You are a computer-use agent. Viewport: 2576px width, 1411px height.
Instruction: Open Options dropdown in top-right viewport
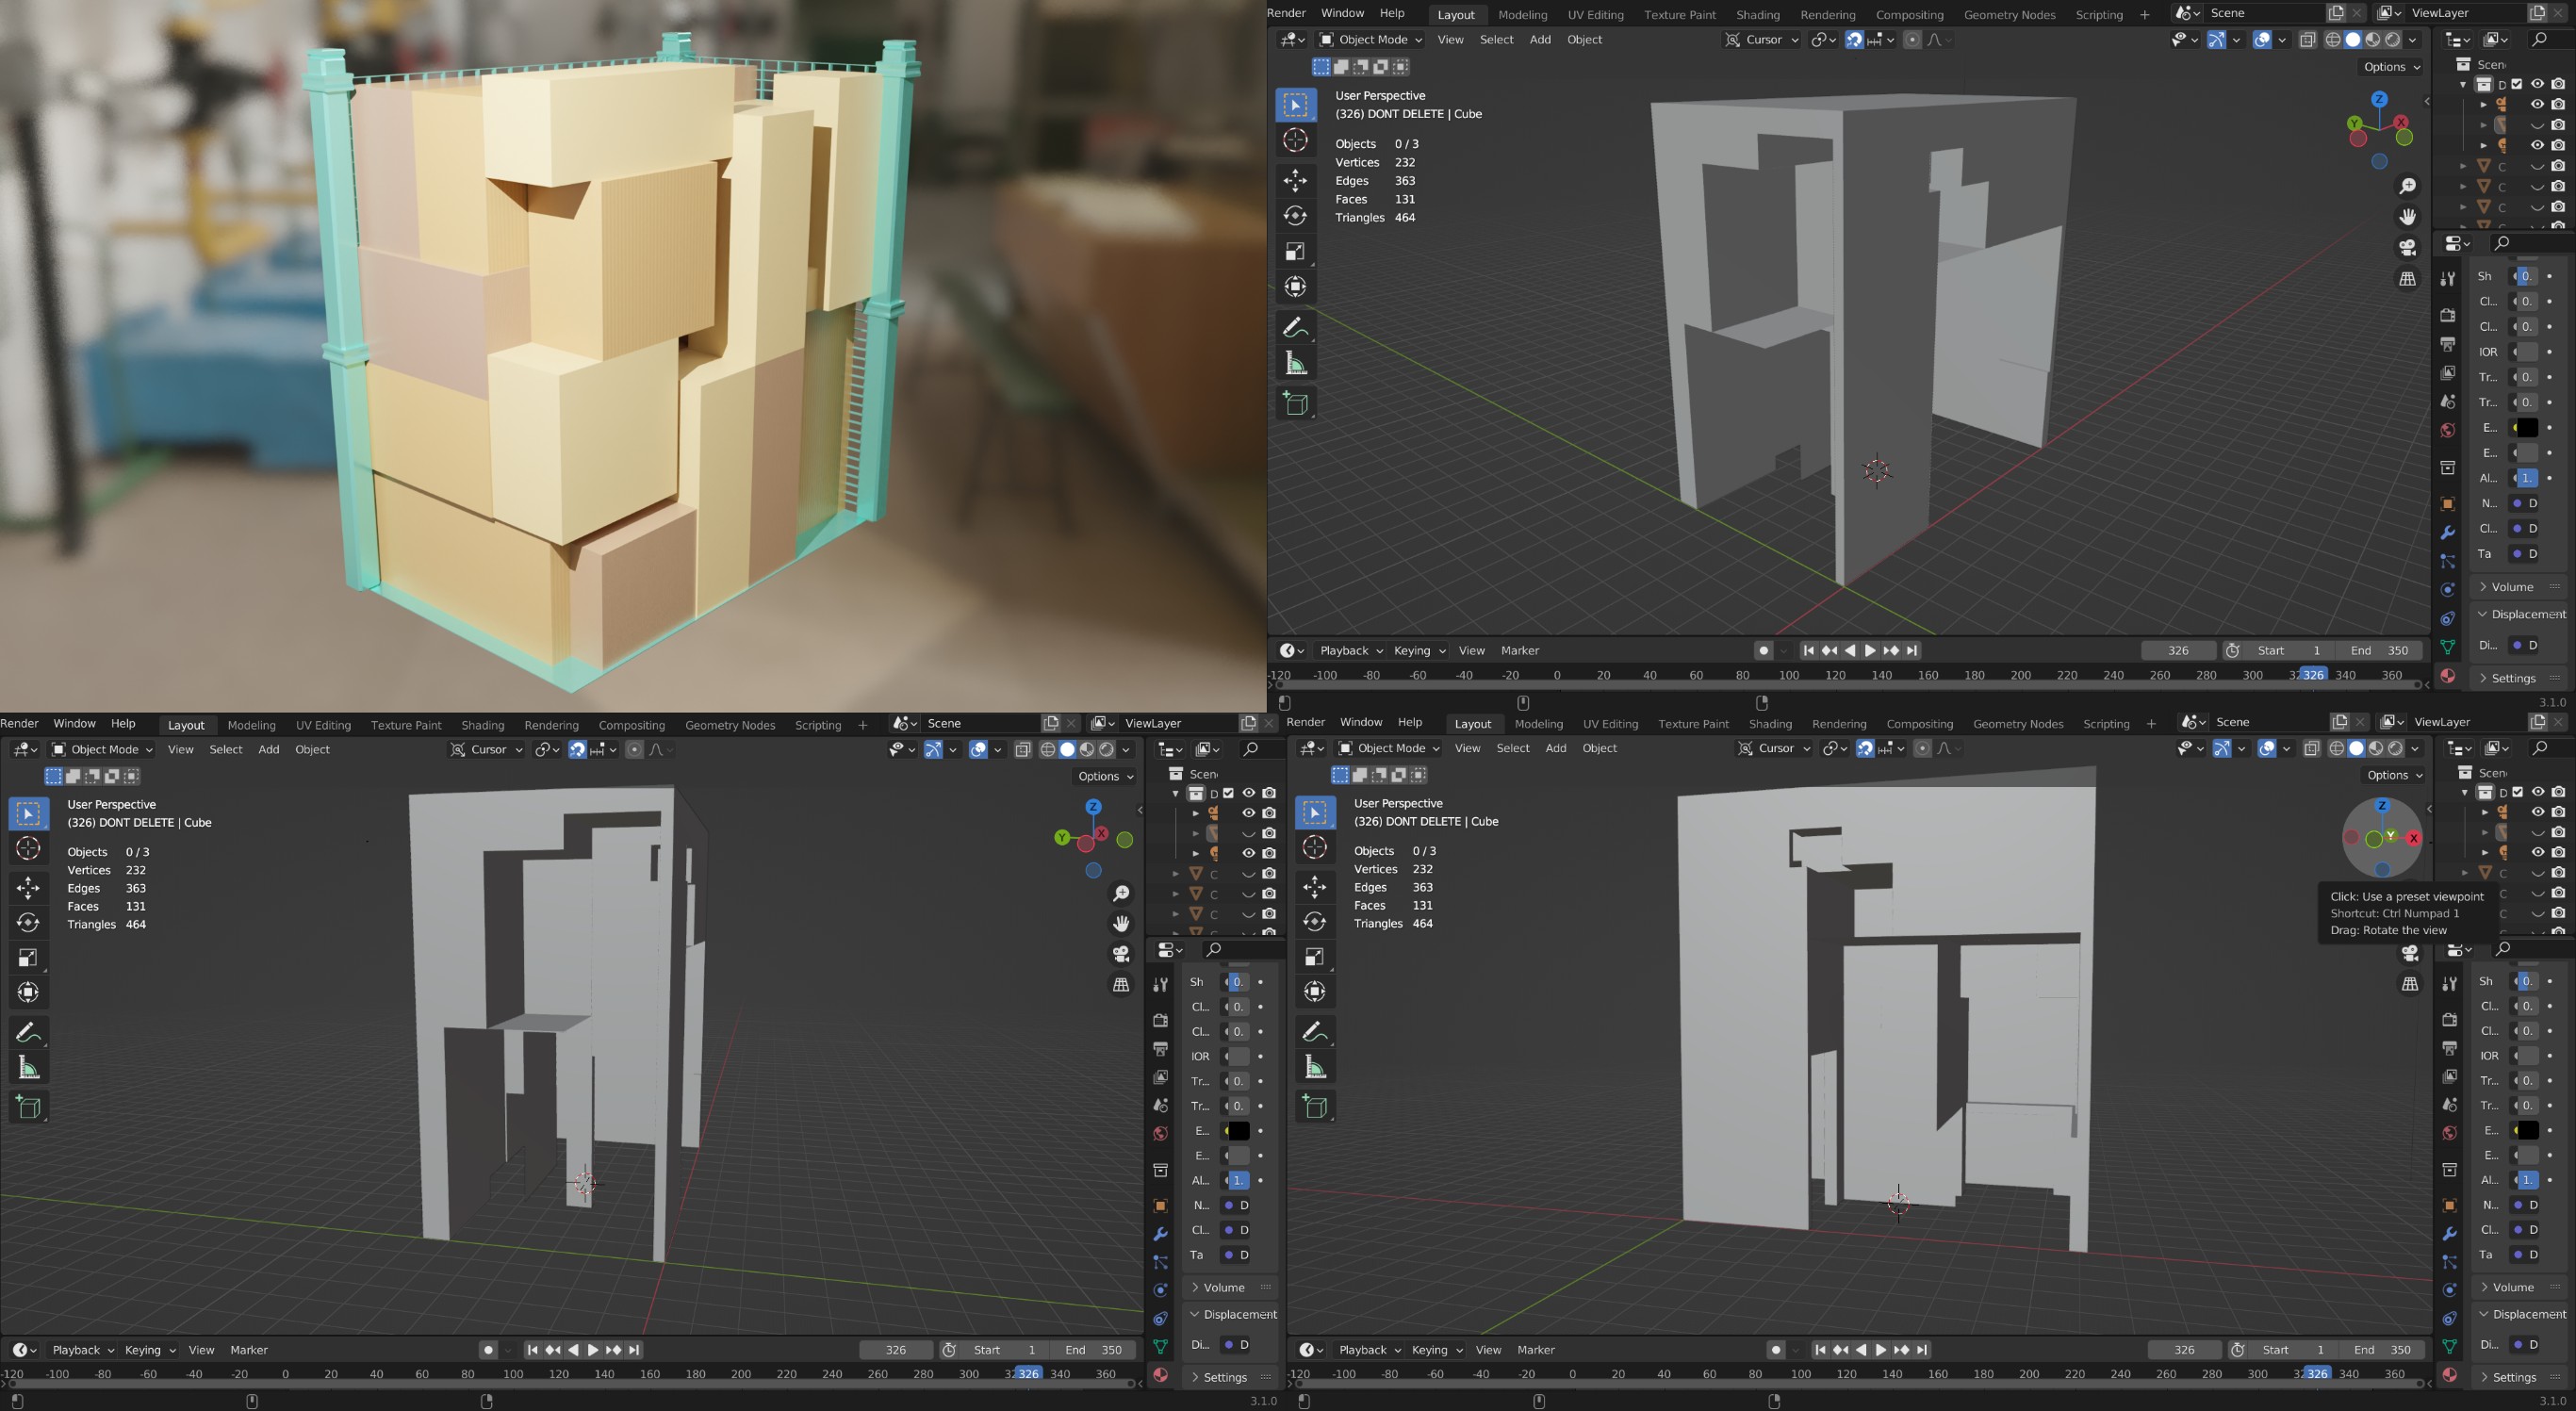[2391, 67]
